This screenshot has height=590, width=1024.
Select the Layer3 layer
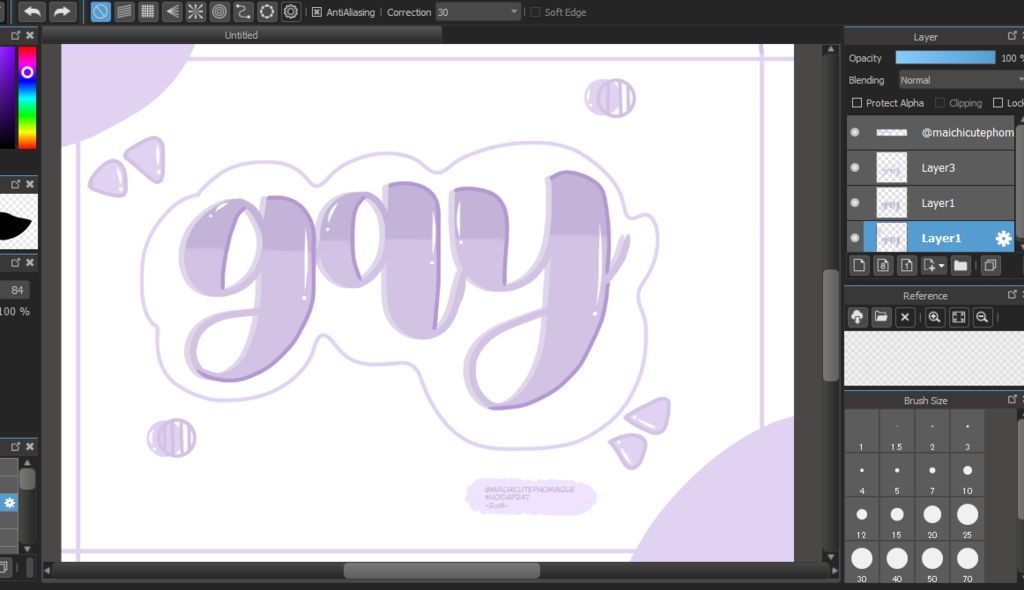931,168
